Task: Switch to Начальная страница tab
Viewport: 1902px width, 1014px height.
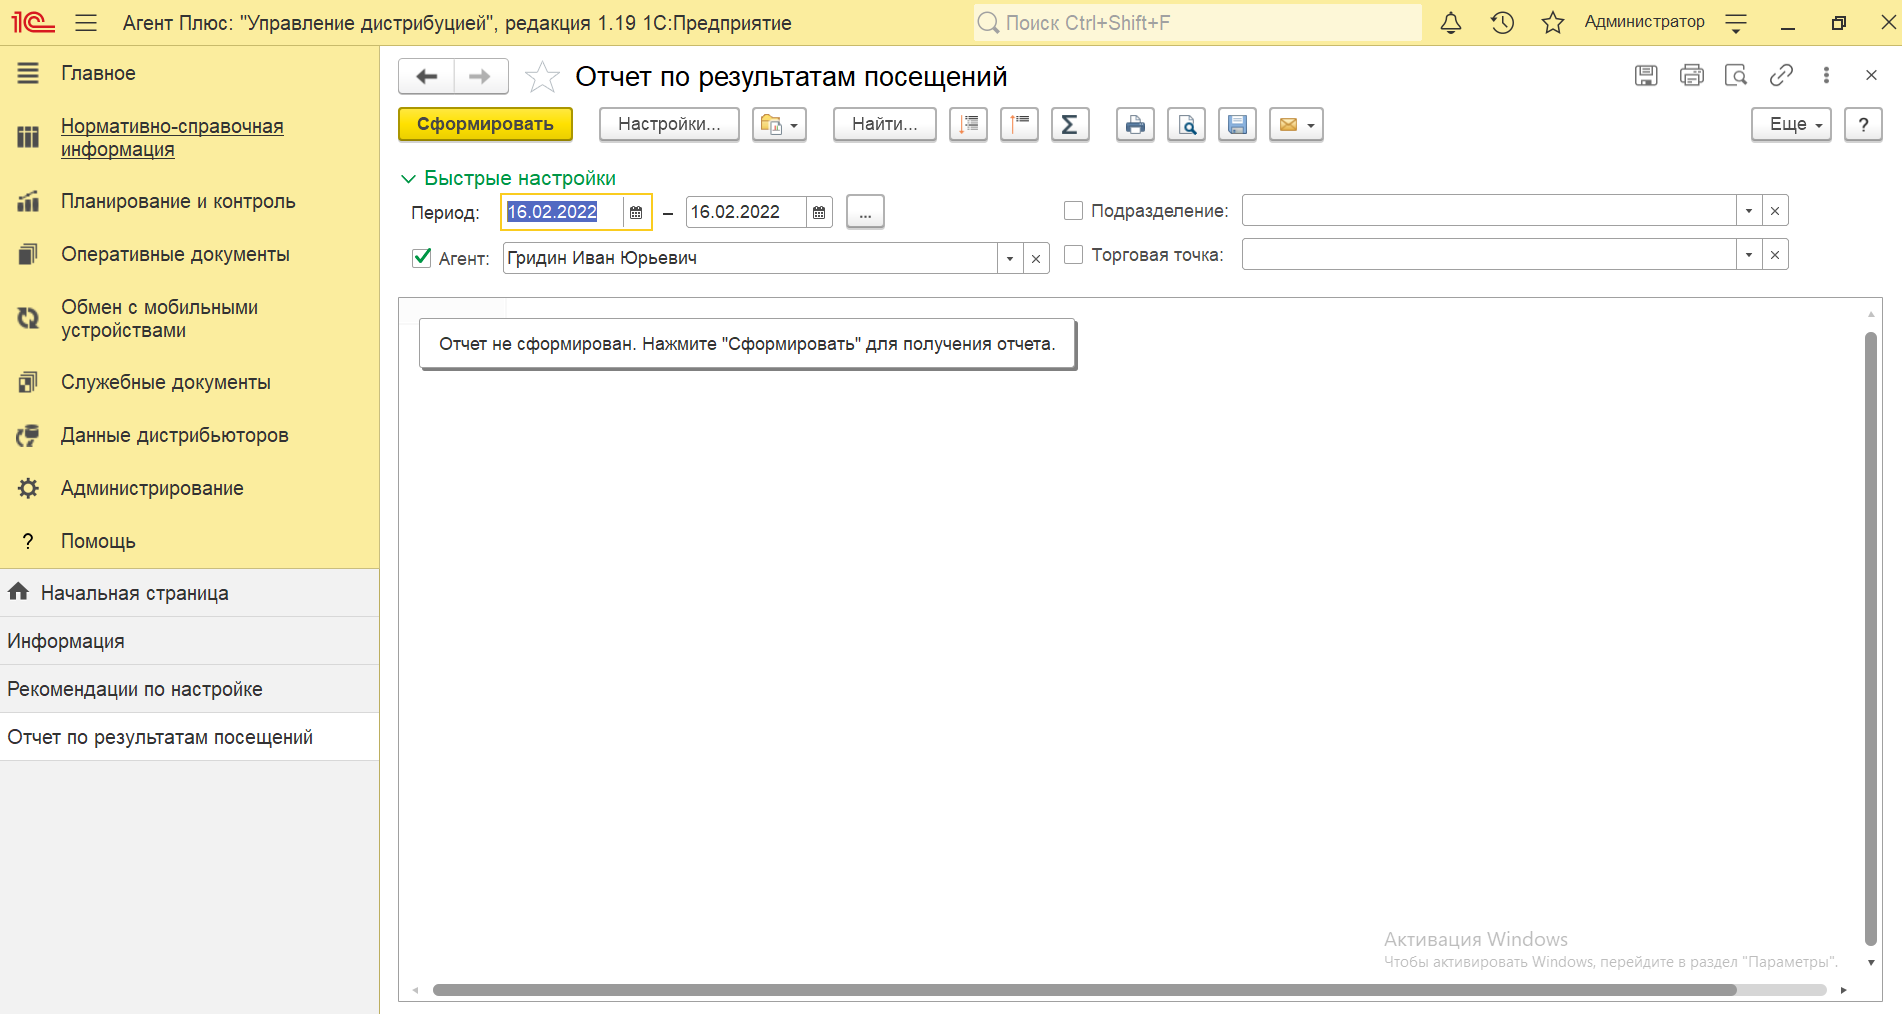Action: click(134, 593)
